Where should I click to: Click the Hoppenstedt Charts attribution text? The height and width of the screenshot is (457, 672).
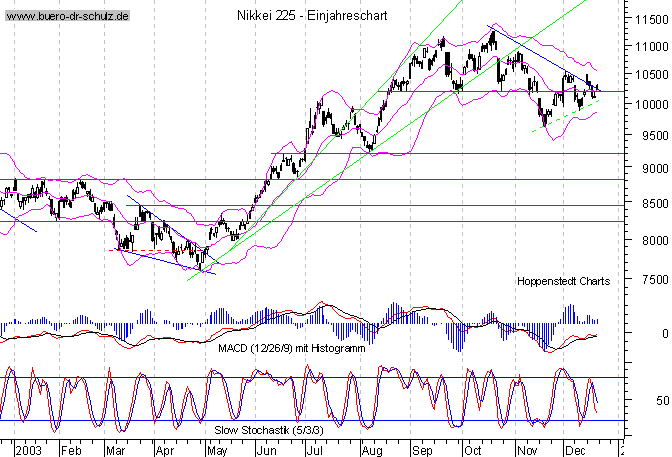[x=563, y=282]
